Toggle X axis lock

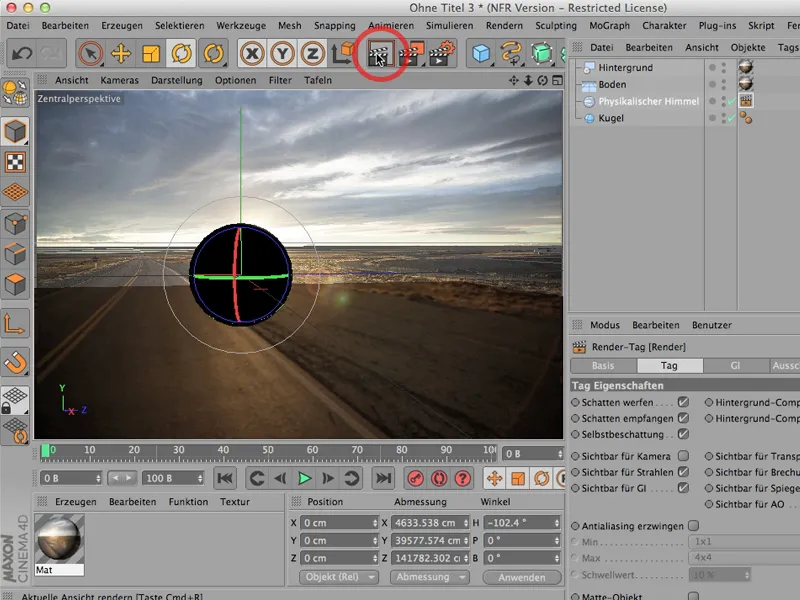click(x=252, y=54)
